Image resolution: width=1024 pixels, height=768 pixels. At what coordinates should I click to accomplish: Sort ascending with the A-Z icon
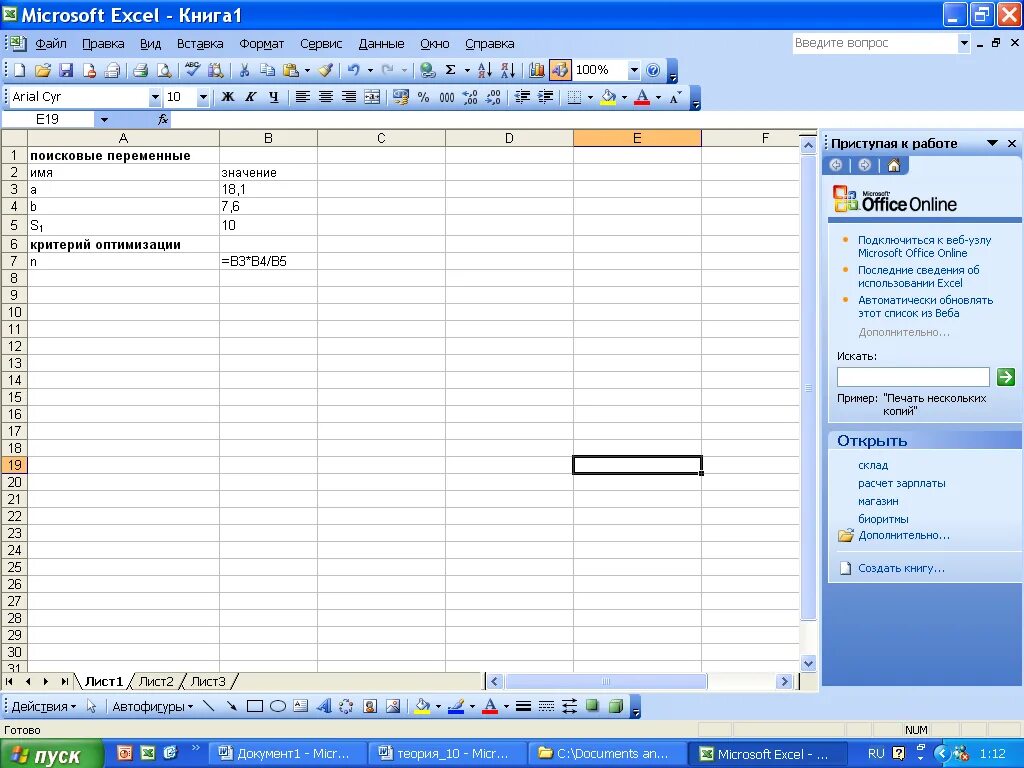[485, 70]
